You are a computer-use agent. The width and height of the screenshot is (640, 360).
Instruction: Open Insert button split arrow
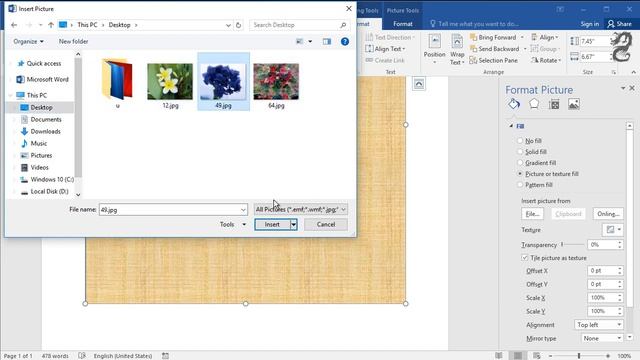pyautogui.click(x=293, y=224)
